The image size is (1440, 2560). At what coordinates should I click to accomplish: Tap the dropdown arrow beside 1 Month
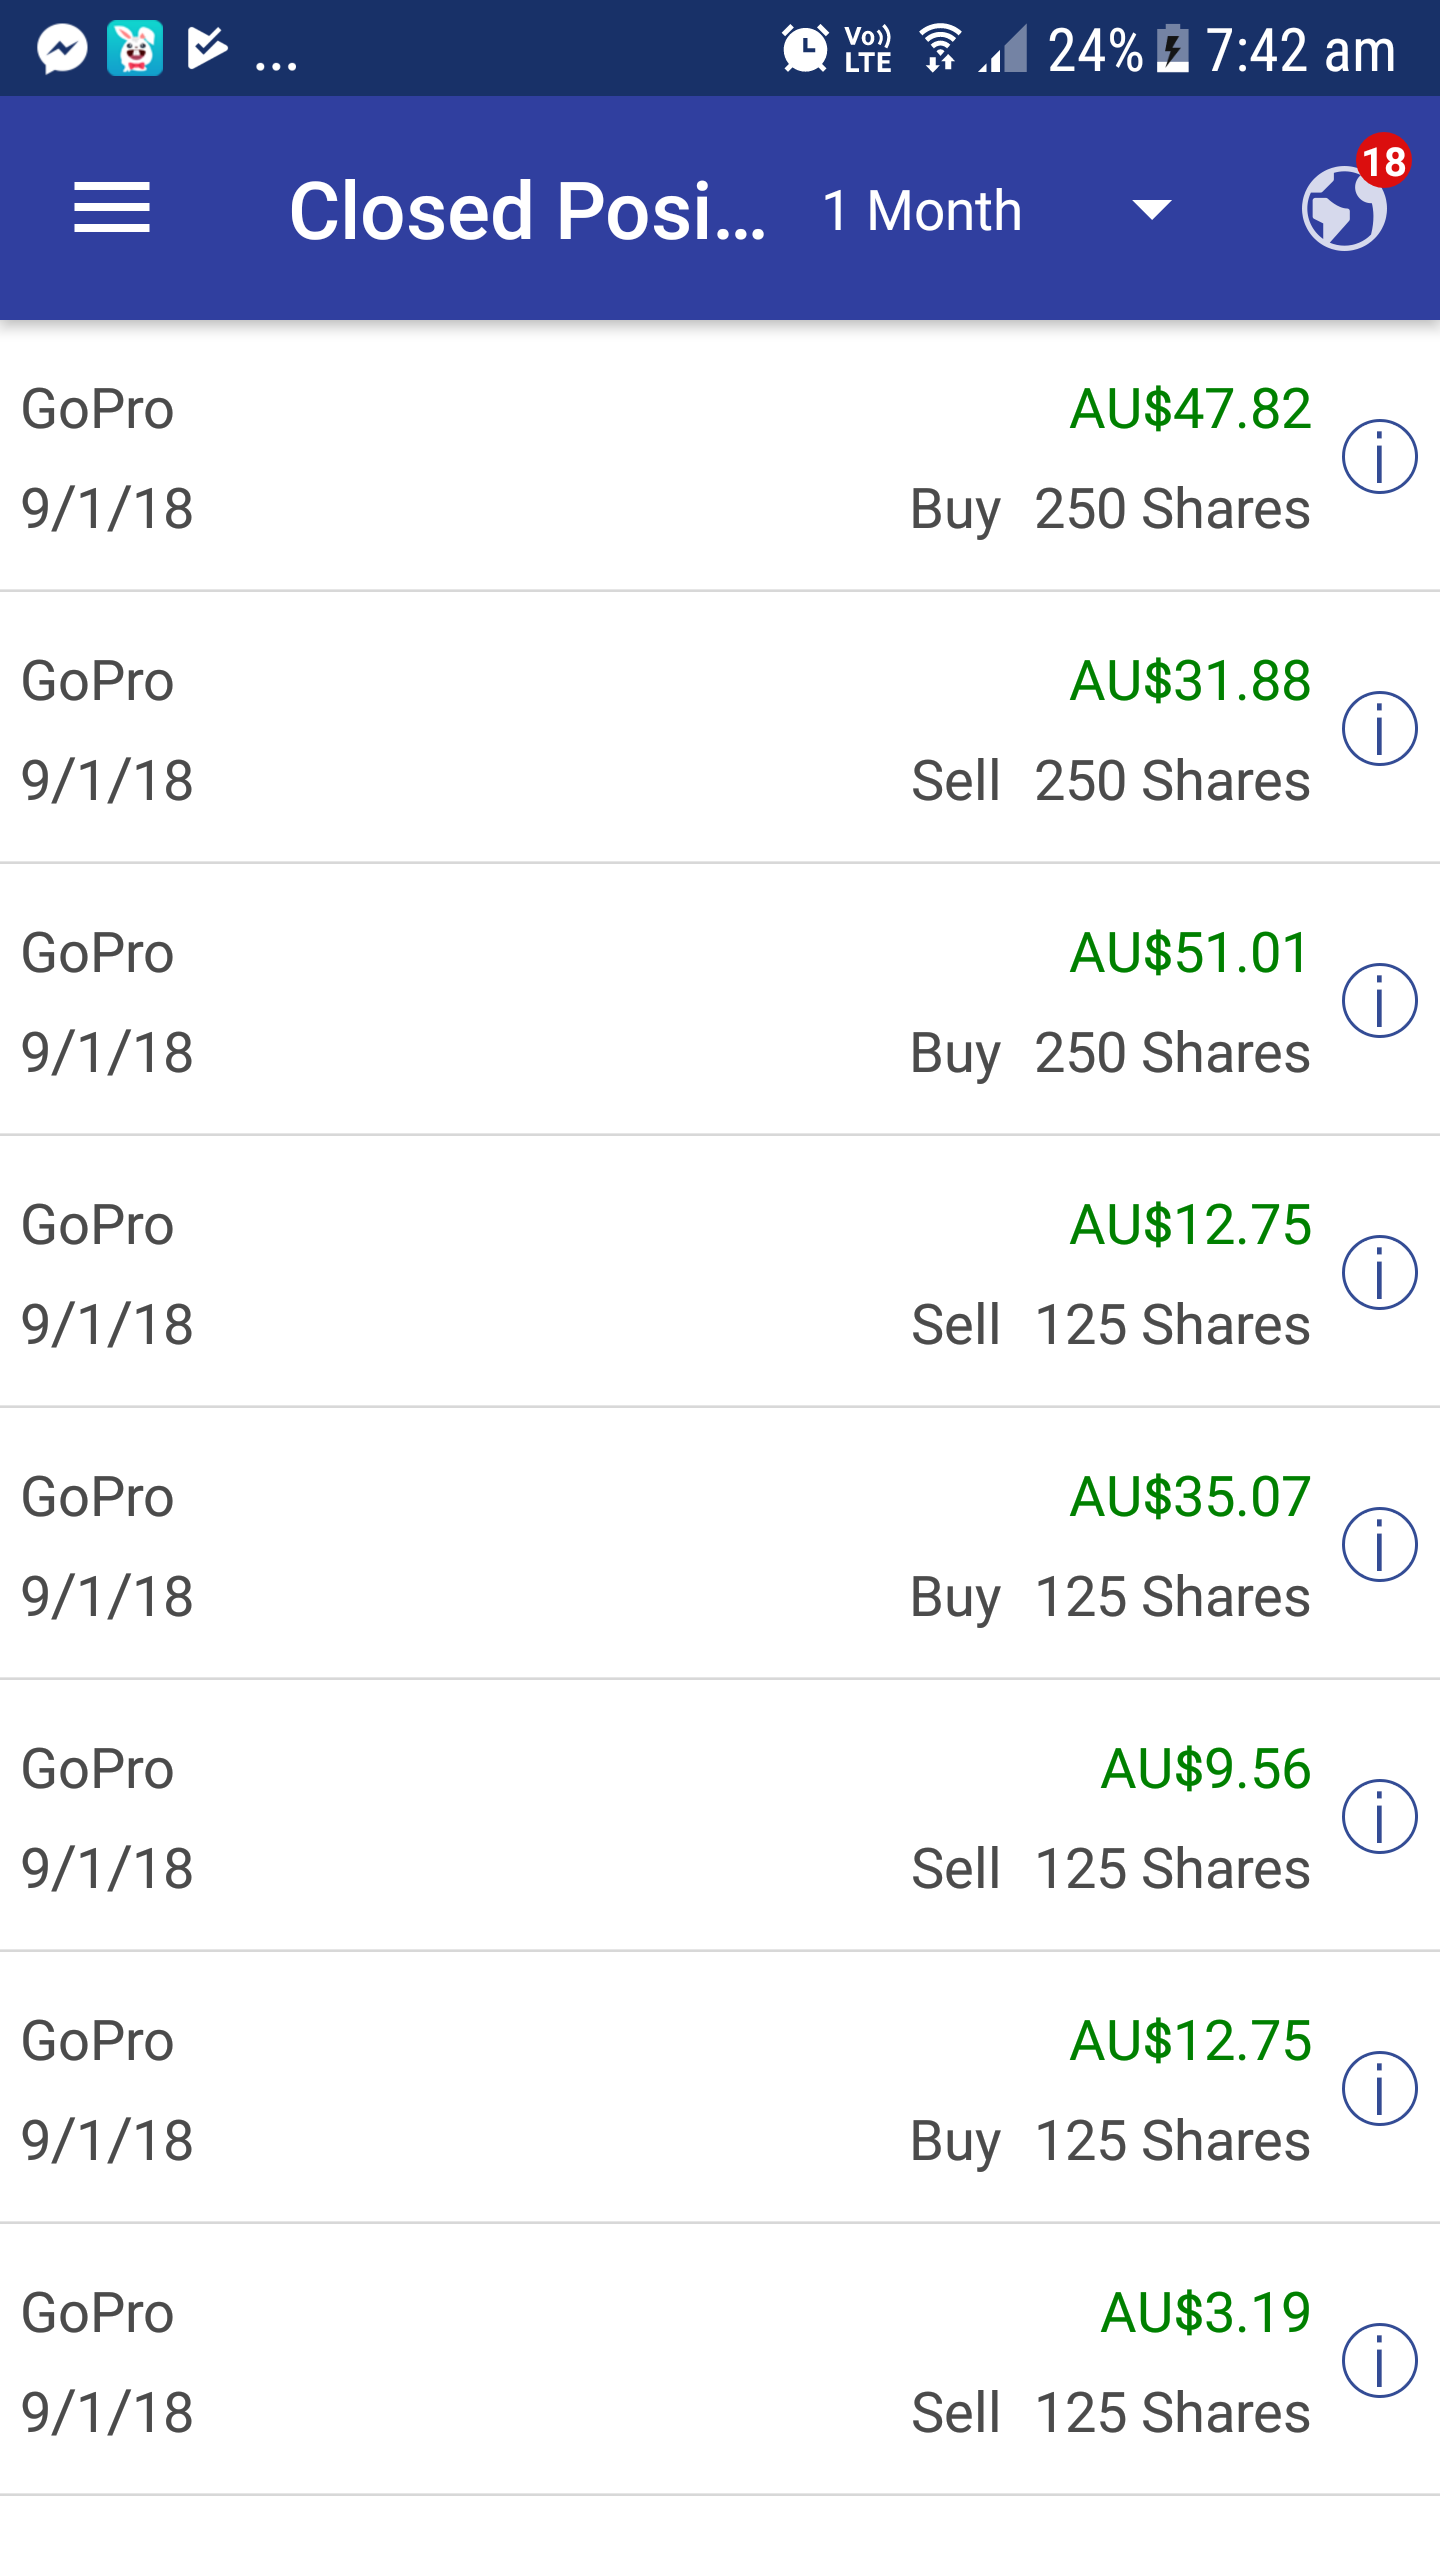1151,210
